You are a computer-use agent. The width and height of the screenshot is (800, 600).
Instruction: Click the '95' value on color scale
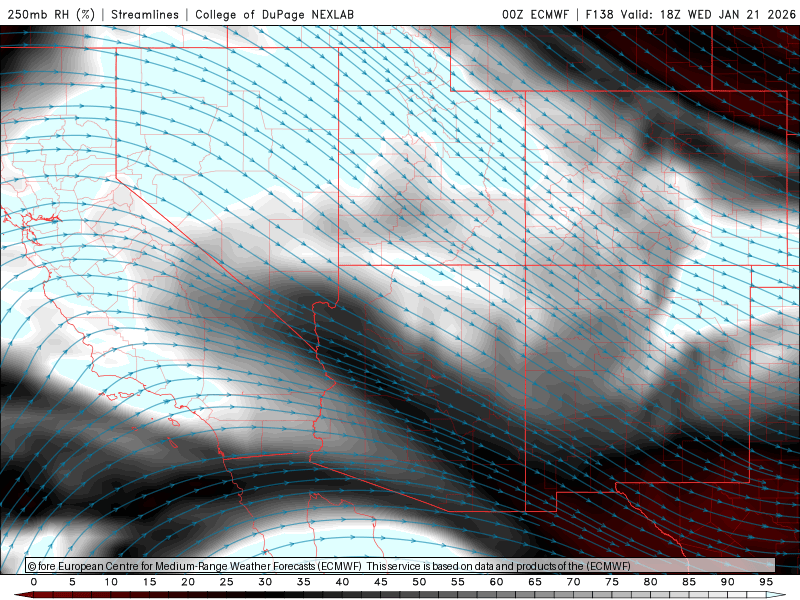pos(766,582)
